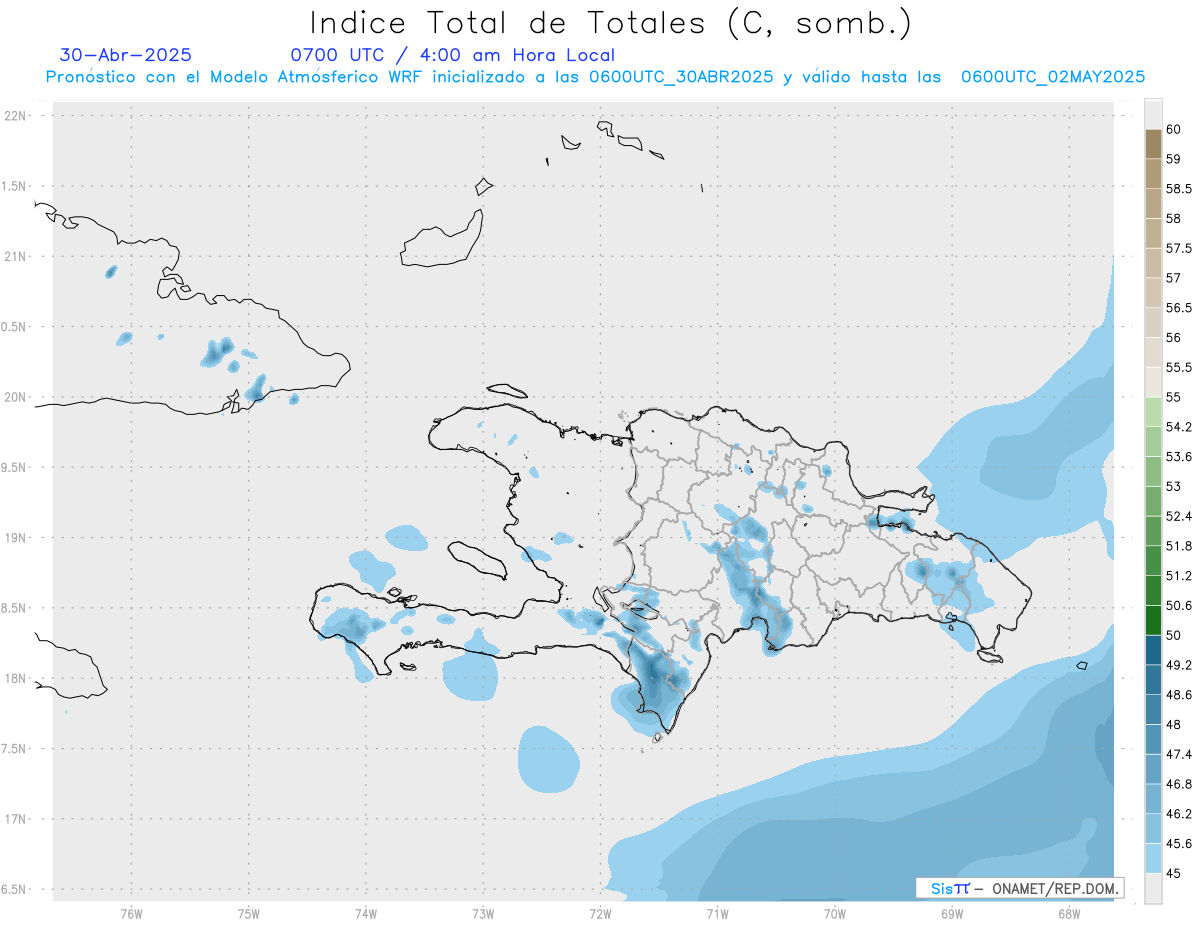Click the pale green swatch between 54.2 and 55
Image resolution: width=1200 pixels, height=927 pixels.
point(1153,412)
